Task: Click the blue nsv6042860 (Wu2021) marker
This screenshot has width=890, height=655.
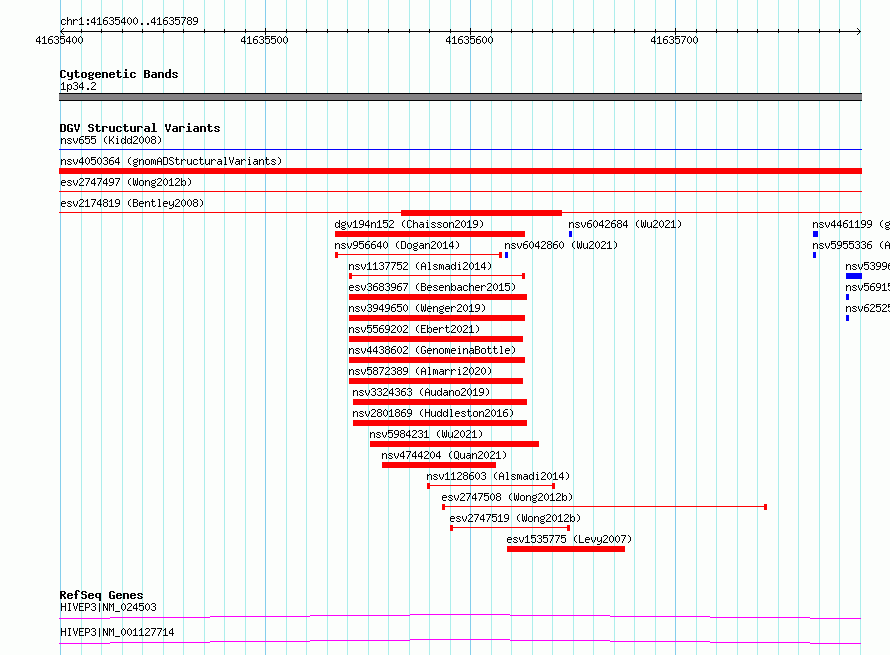Action: (x=506, y=255)
